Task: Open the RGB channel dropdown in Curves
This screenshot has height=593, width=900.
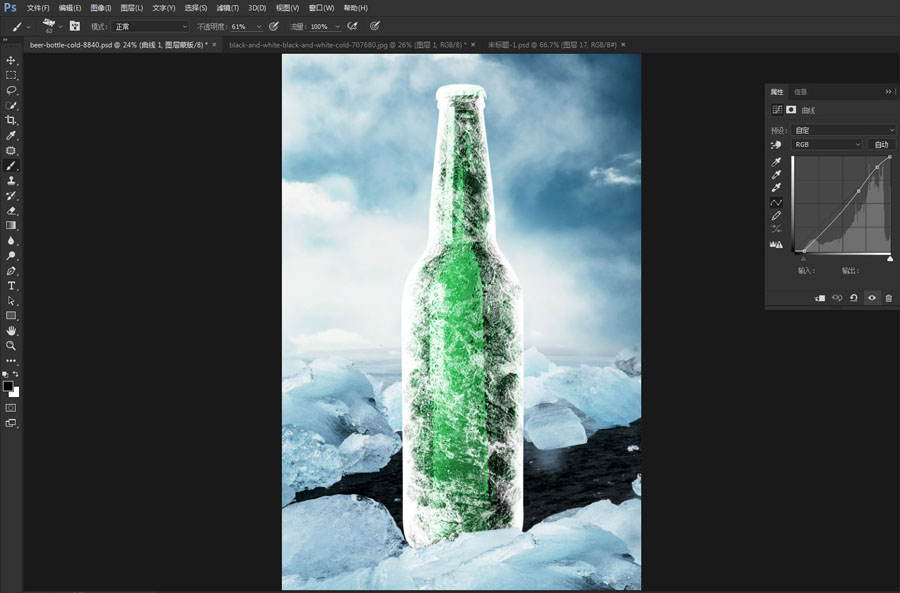Action: coord(826,144)
